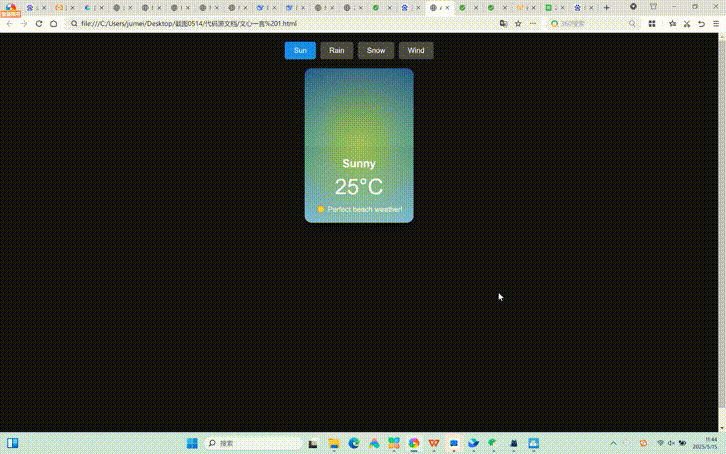Launch Microsoft Edge from taskbar
Viewport: 726px width, 454px height.
[x=354, y=443]
